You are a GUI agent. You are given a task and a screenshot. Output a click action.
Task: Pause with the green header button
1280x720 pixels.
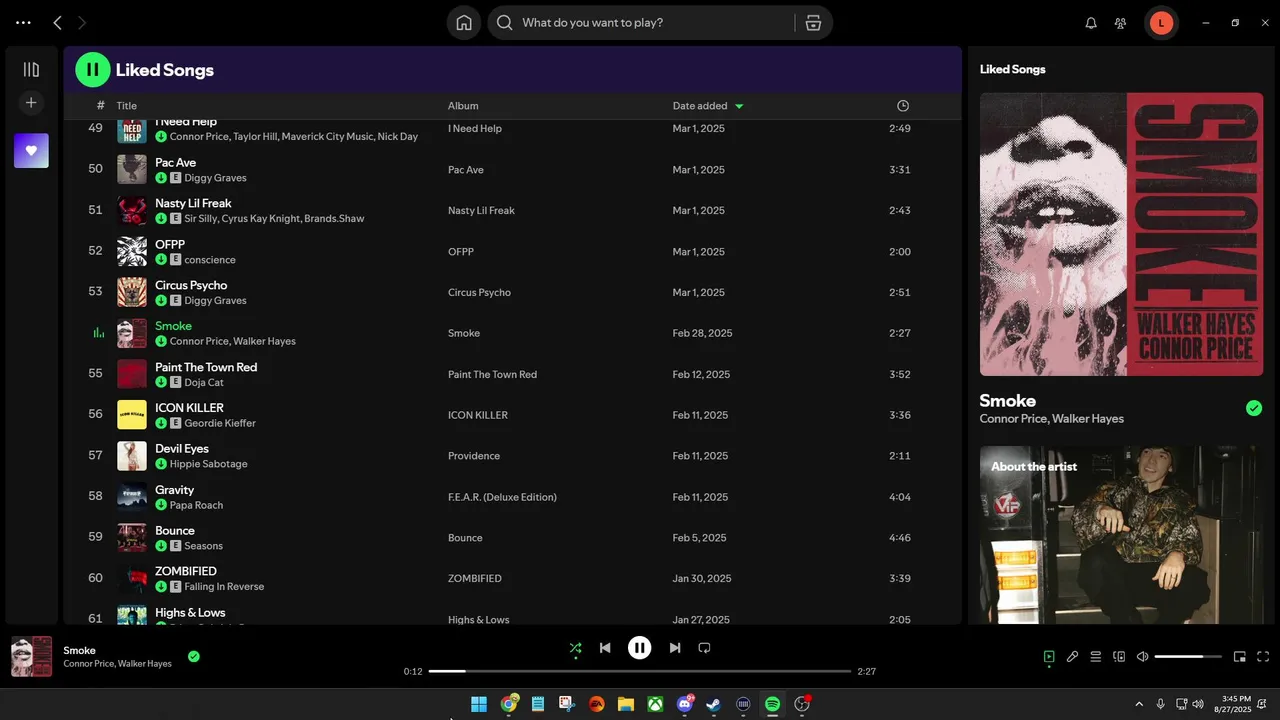[x=93, y=70]
